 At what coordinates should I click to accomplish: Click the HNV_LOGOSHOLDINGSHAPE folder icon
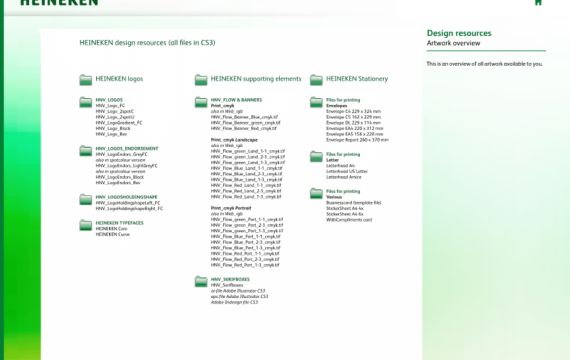(x=86, y=199)
